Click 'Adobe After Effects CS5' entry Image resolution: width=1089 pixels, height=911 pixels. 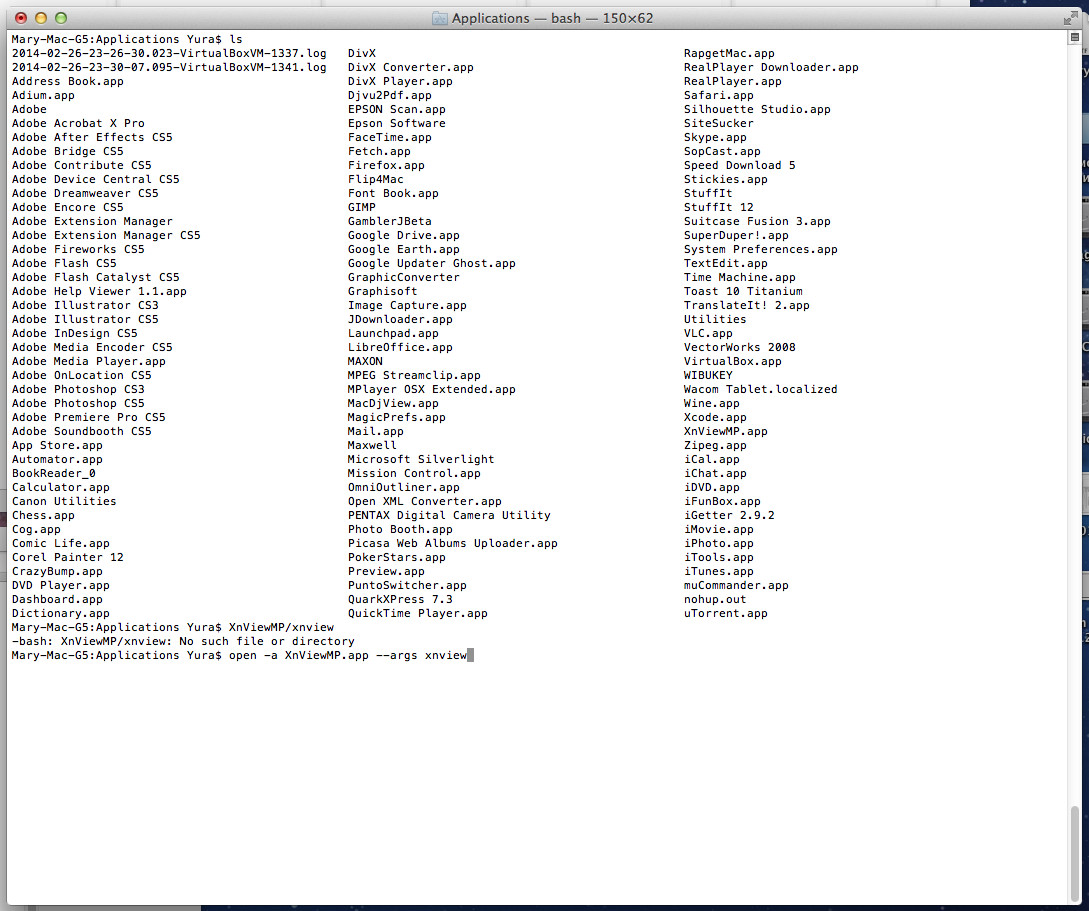[x=92, y=137]
